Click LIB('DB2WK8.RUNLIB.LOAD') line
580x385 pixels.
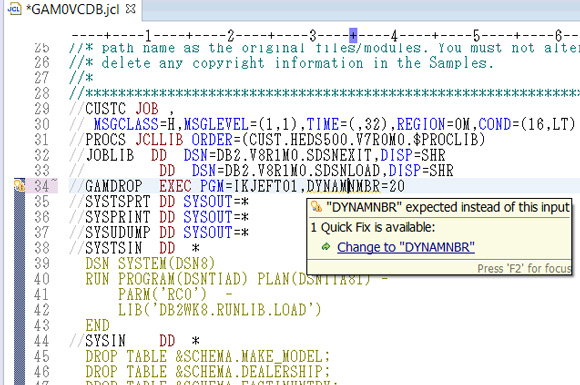click(220, 310)
